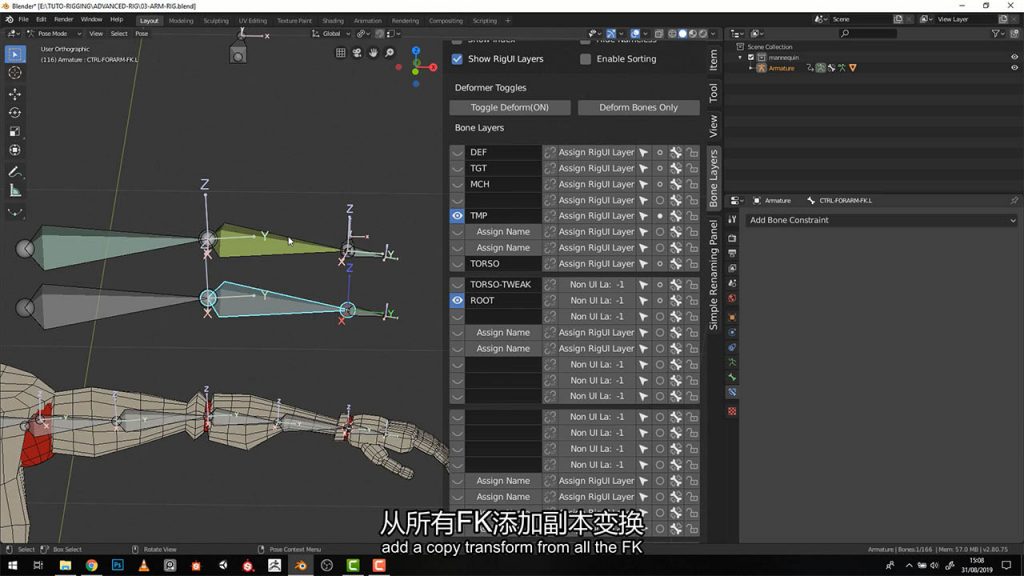The width and height of the screenshot is (1024, 576).
Task: Open the Armature data properties tab
Action: click(732, 362)
